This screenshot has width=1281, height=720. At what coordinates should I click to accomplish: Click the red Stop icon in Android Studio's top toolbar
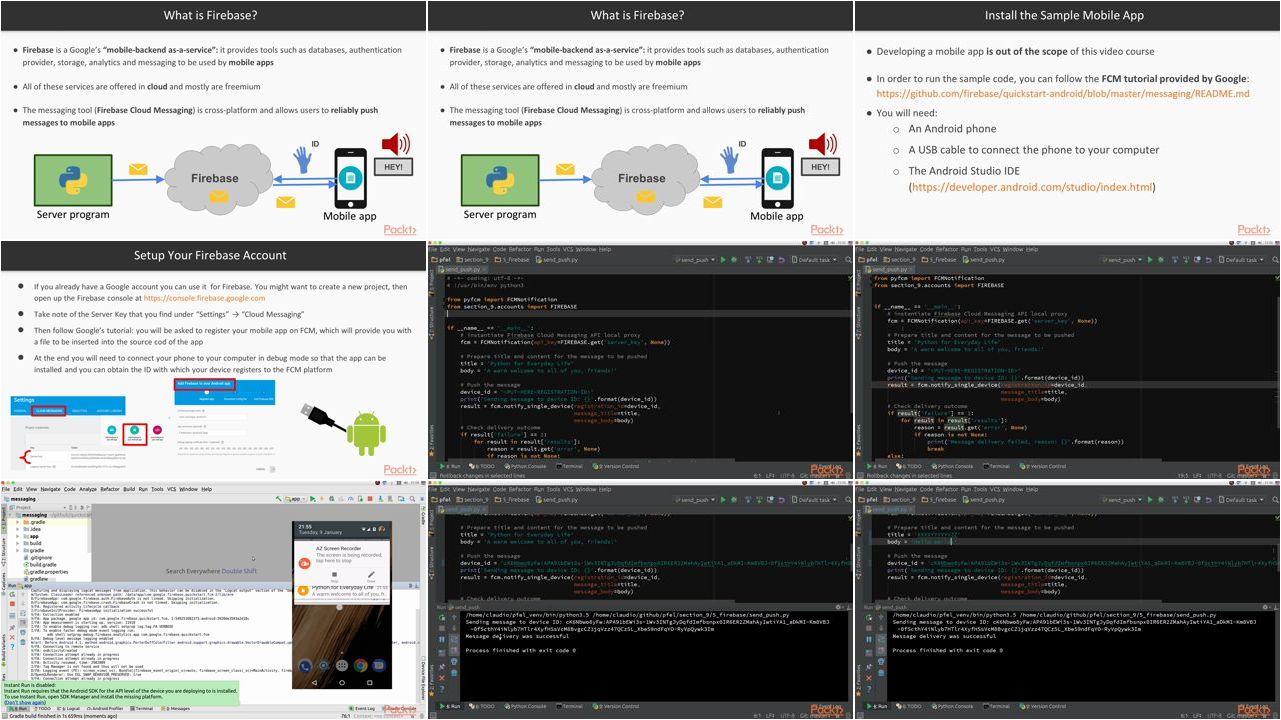370,499
